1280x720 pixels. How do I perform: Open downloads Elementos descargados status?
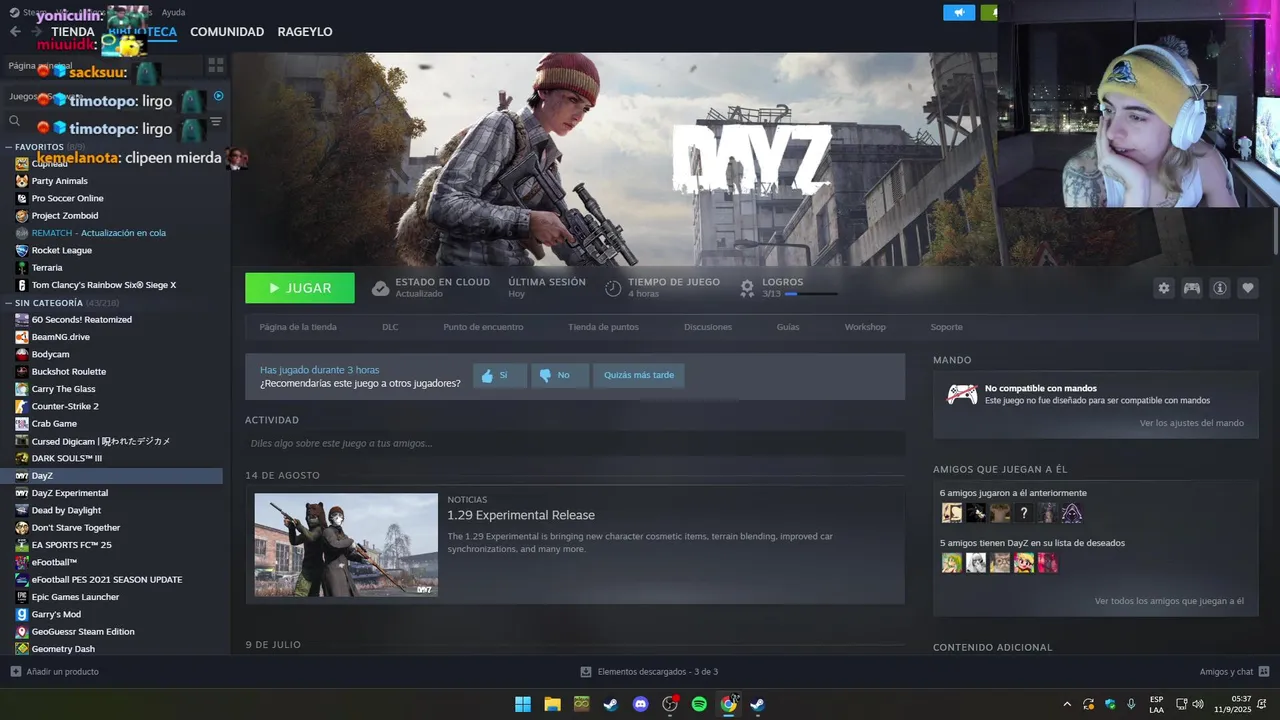(649, 671)
